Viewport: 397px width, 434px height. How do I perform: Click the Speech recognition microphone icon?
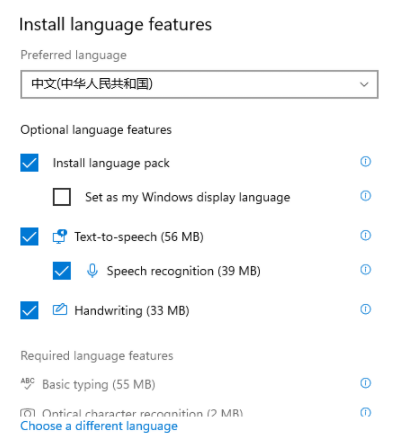click(92, 271)
